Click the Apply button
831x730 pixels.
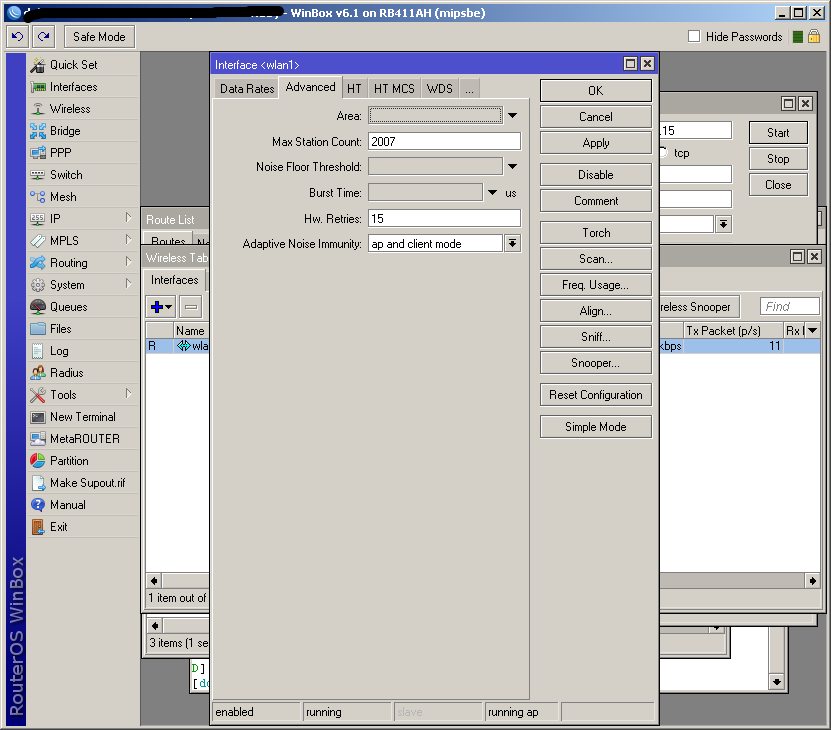click(x=596, y=143)
